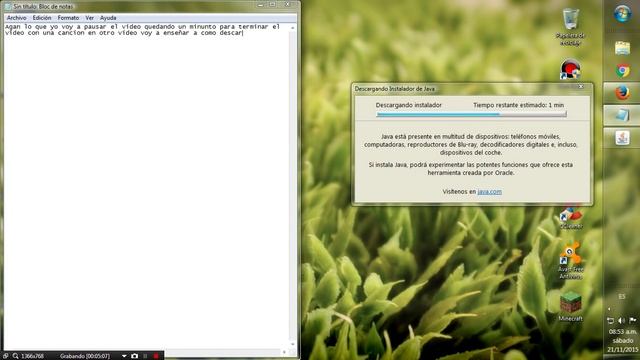Select the Avast Free Antivirus desktop icon
640x360 pixels.
tap(570, 260)
